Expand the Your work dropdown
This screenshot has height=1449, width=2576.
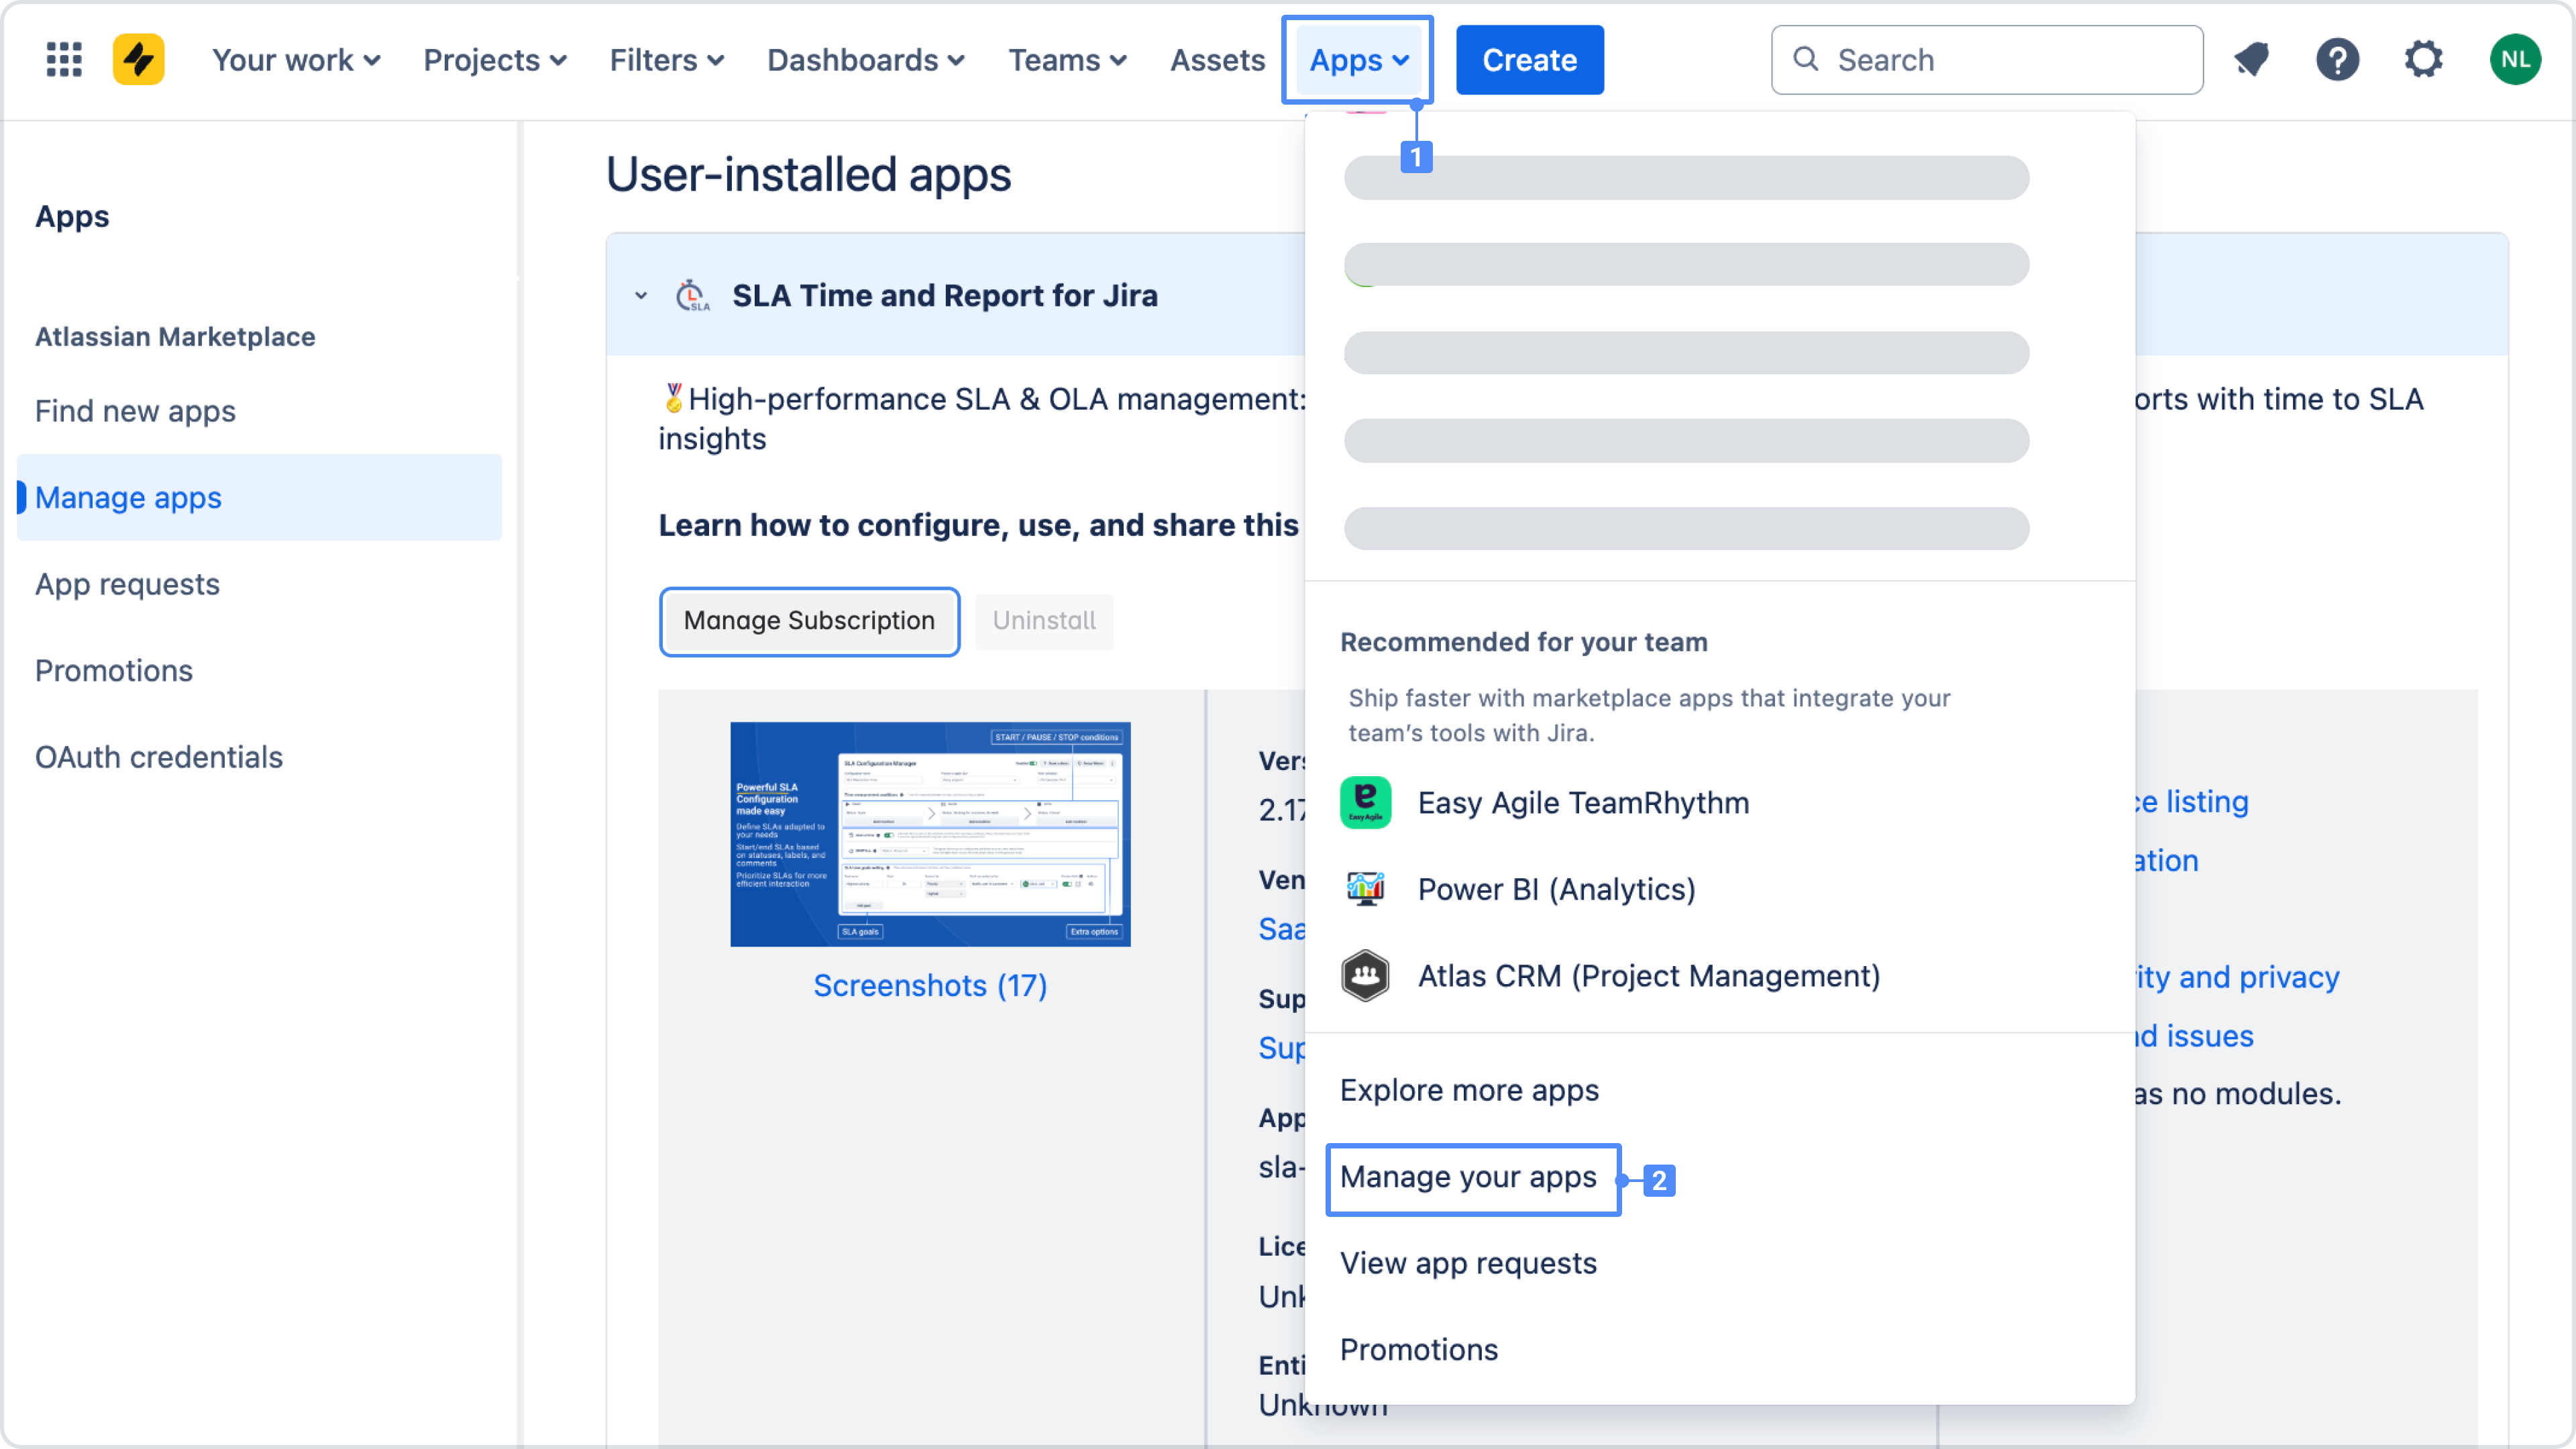point(296,60)
